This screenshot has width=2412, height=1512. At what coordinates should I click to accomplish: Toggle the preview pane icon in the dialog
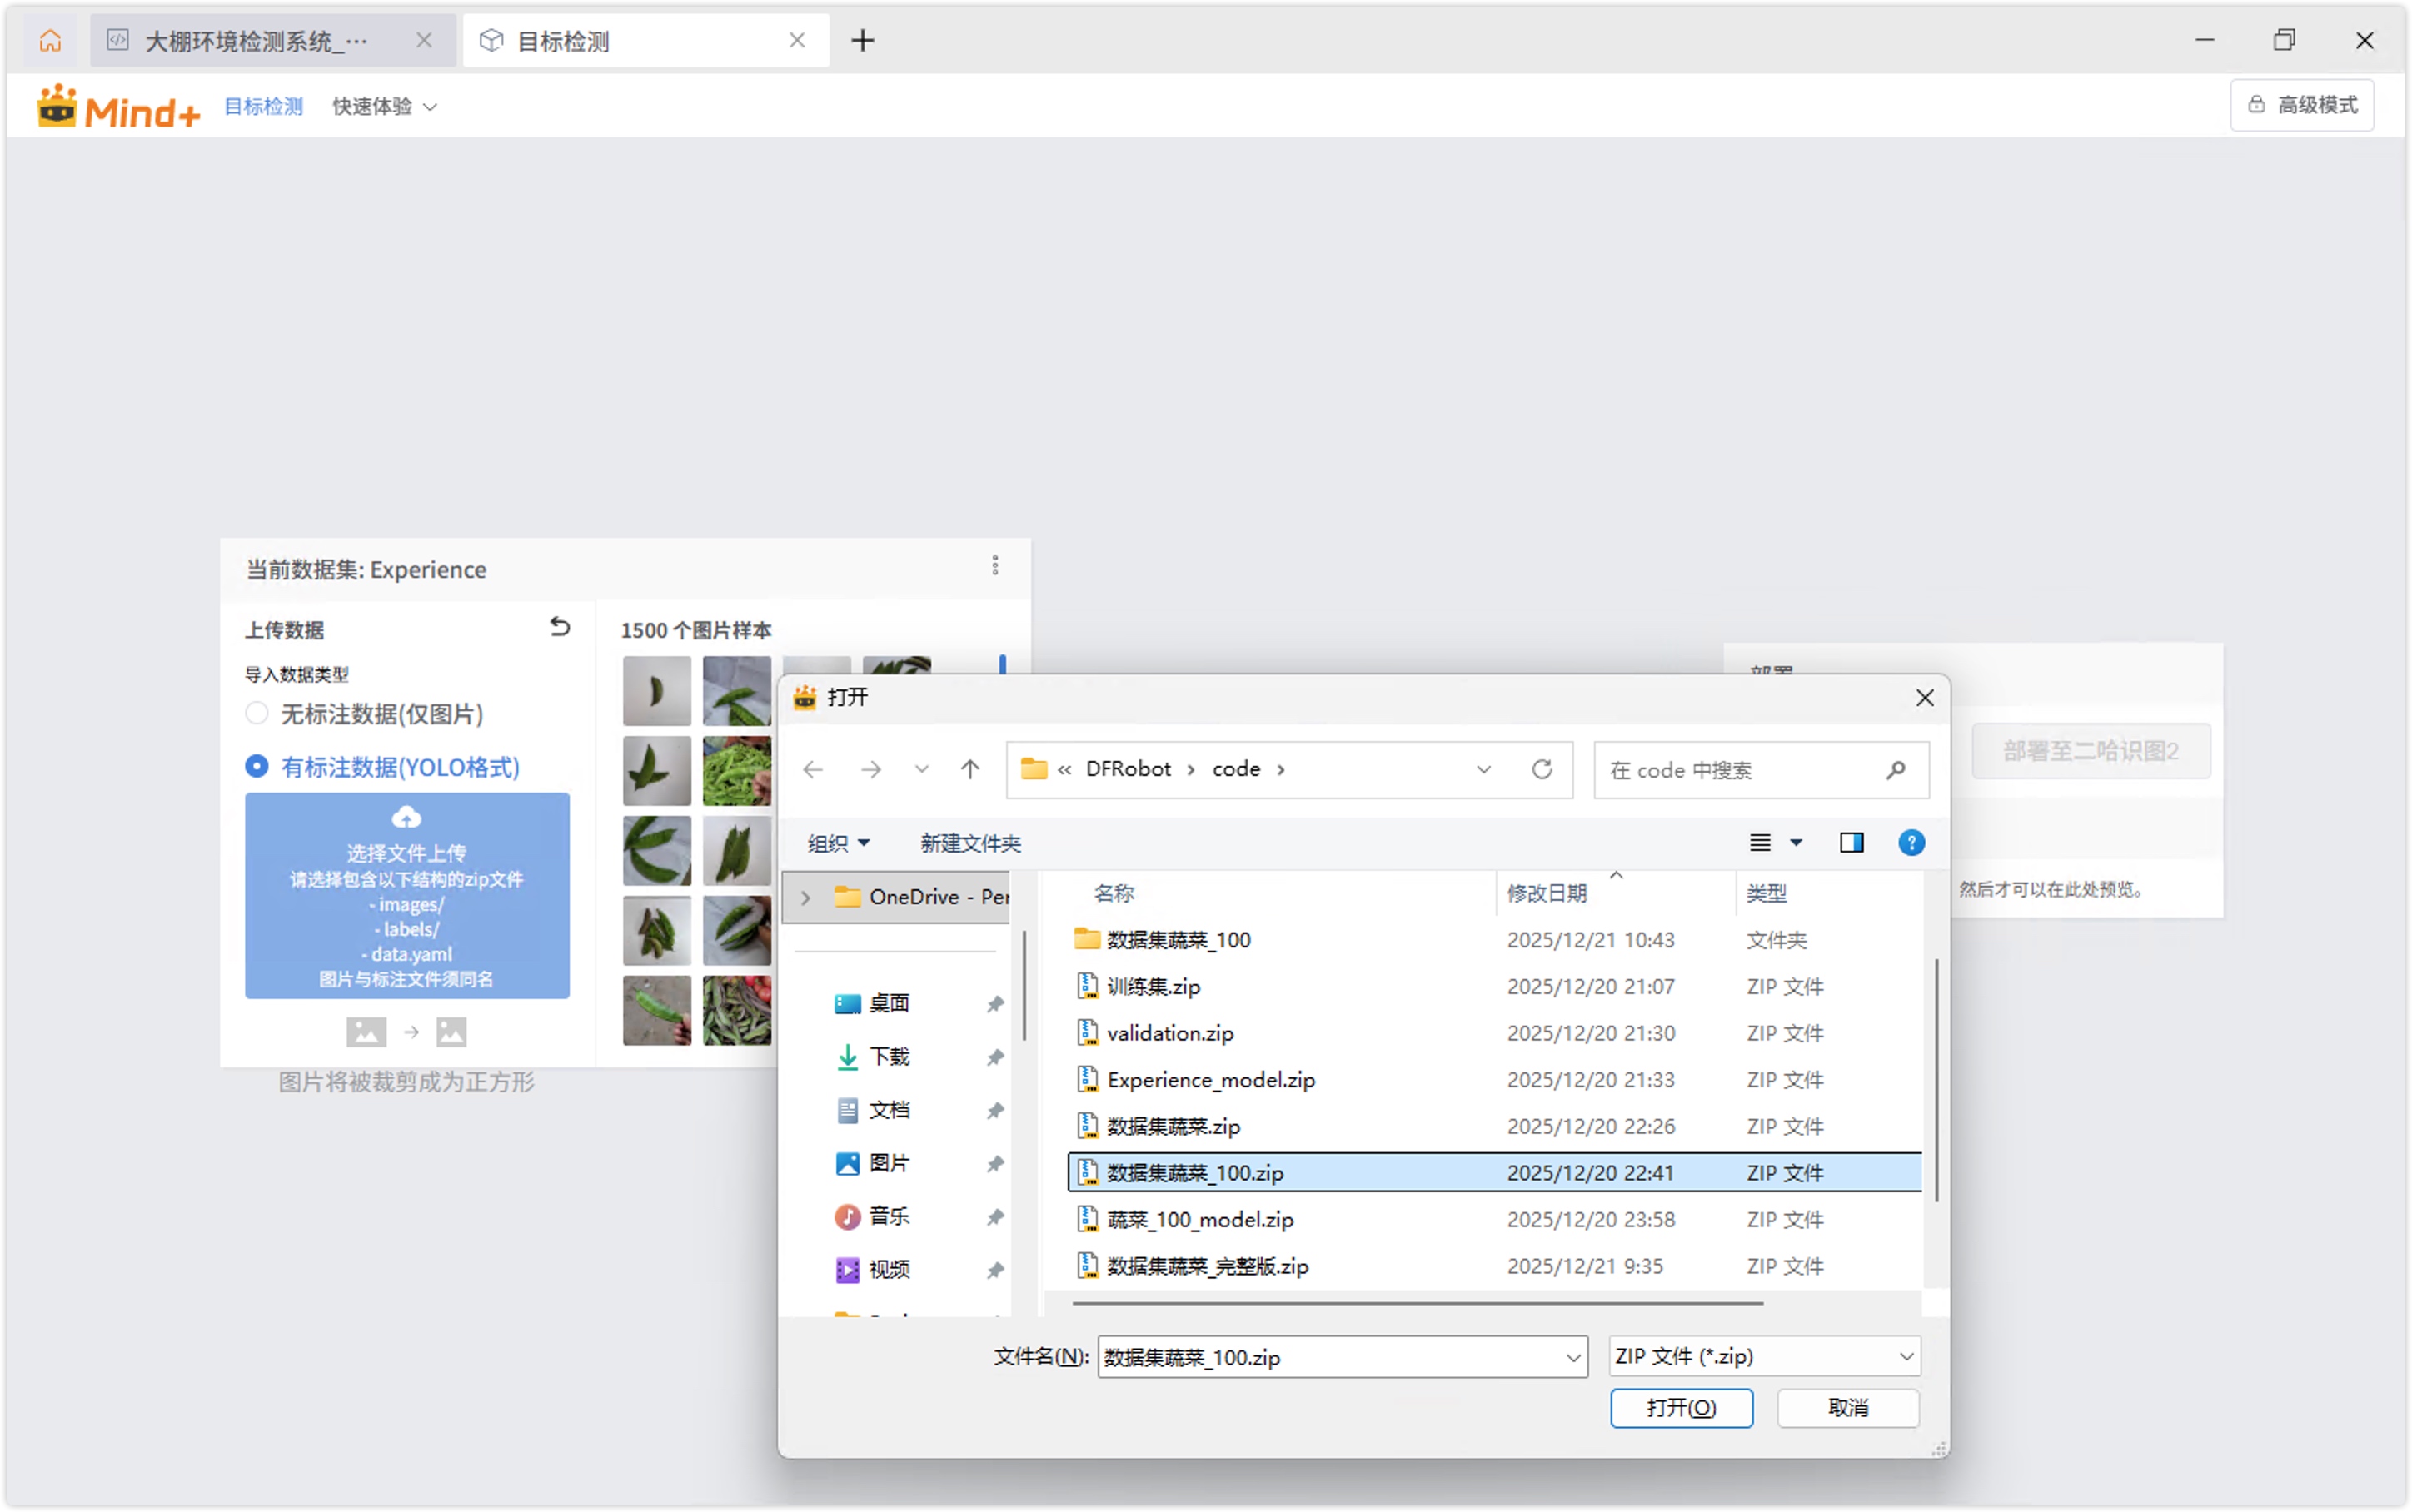click(x=1851, y=843)
